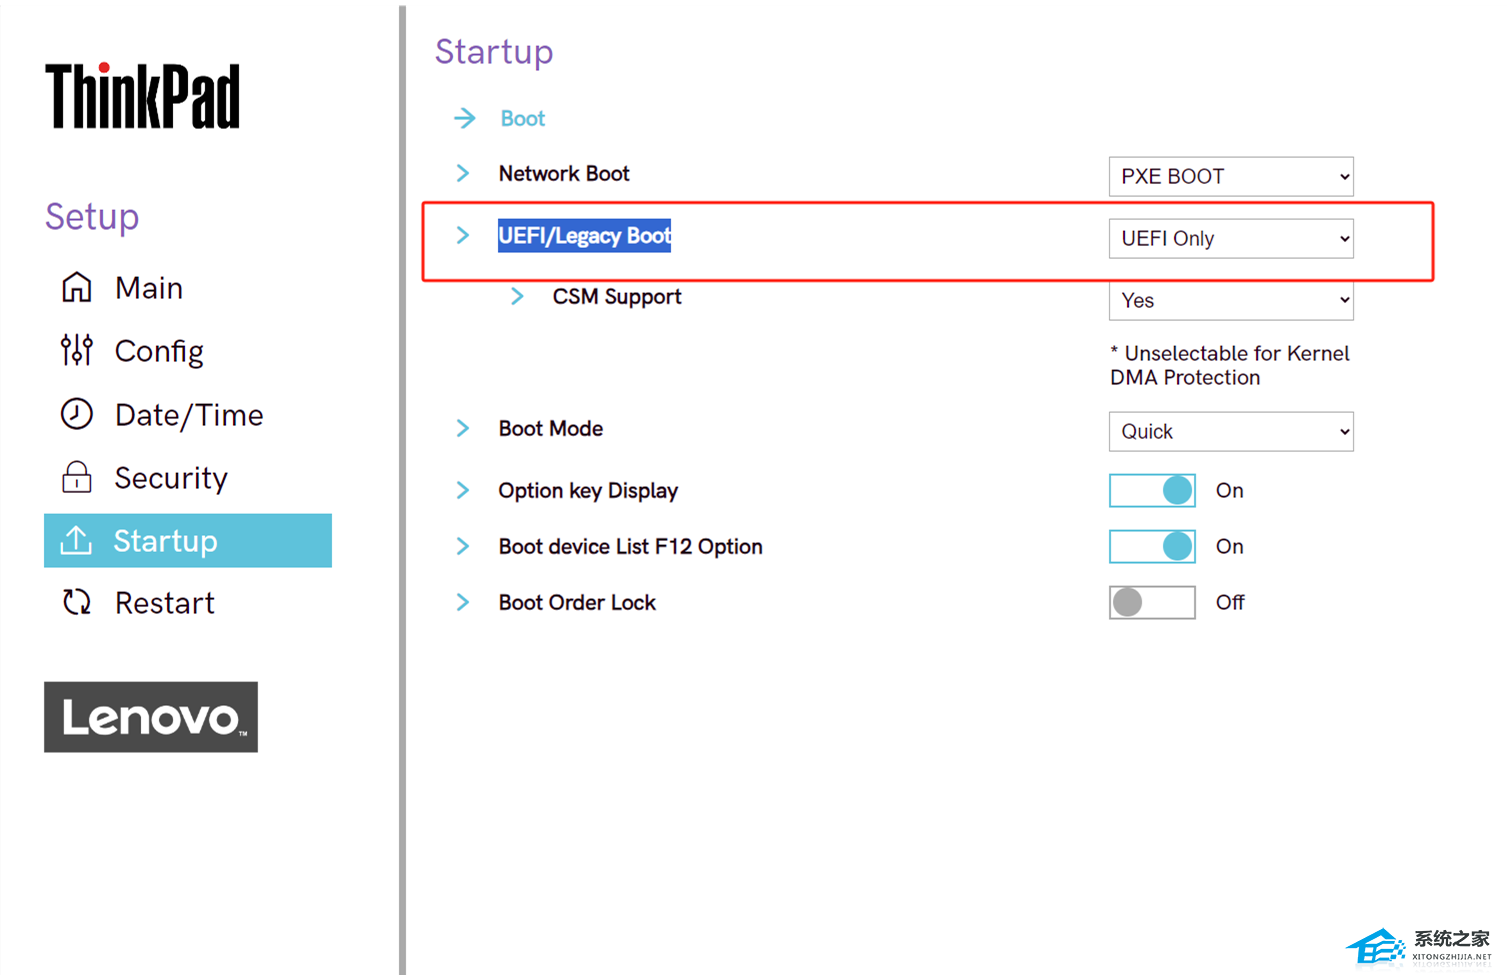Screen dimensions: 1507x975
Task: Turn off the Option key Display switch
Action: click(x=1152, y=490)
